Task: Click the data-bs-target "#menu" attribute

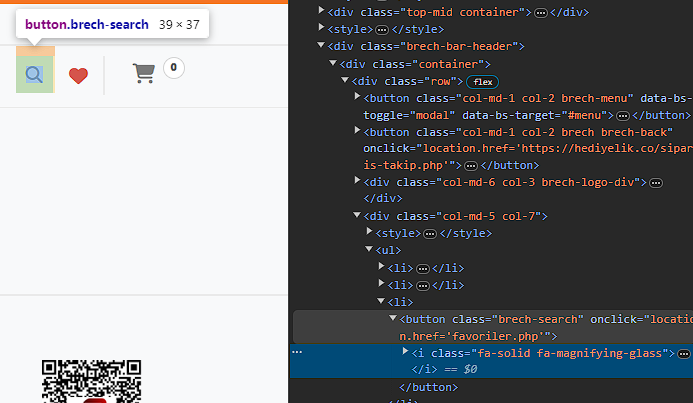Action: pos(534,115)
